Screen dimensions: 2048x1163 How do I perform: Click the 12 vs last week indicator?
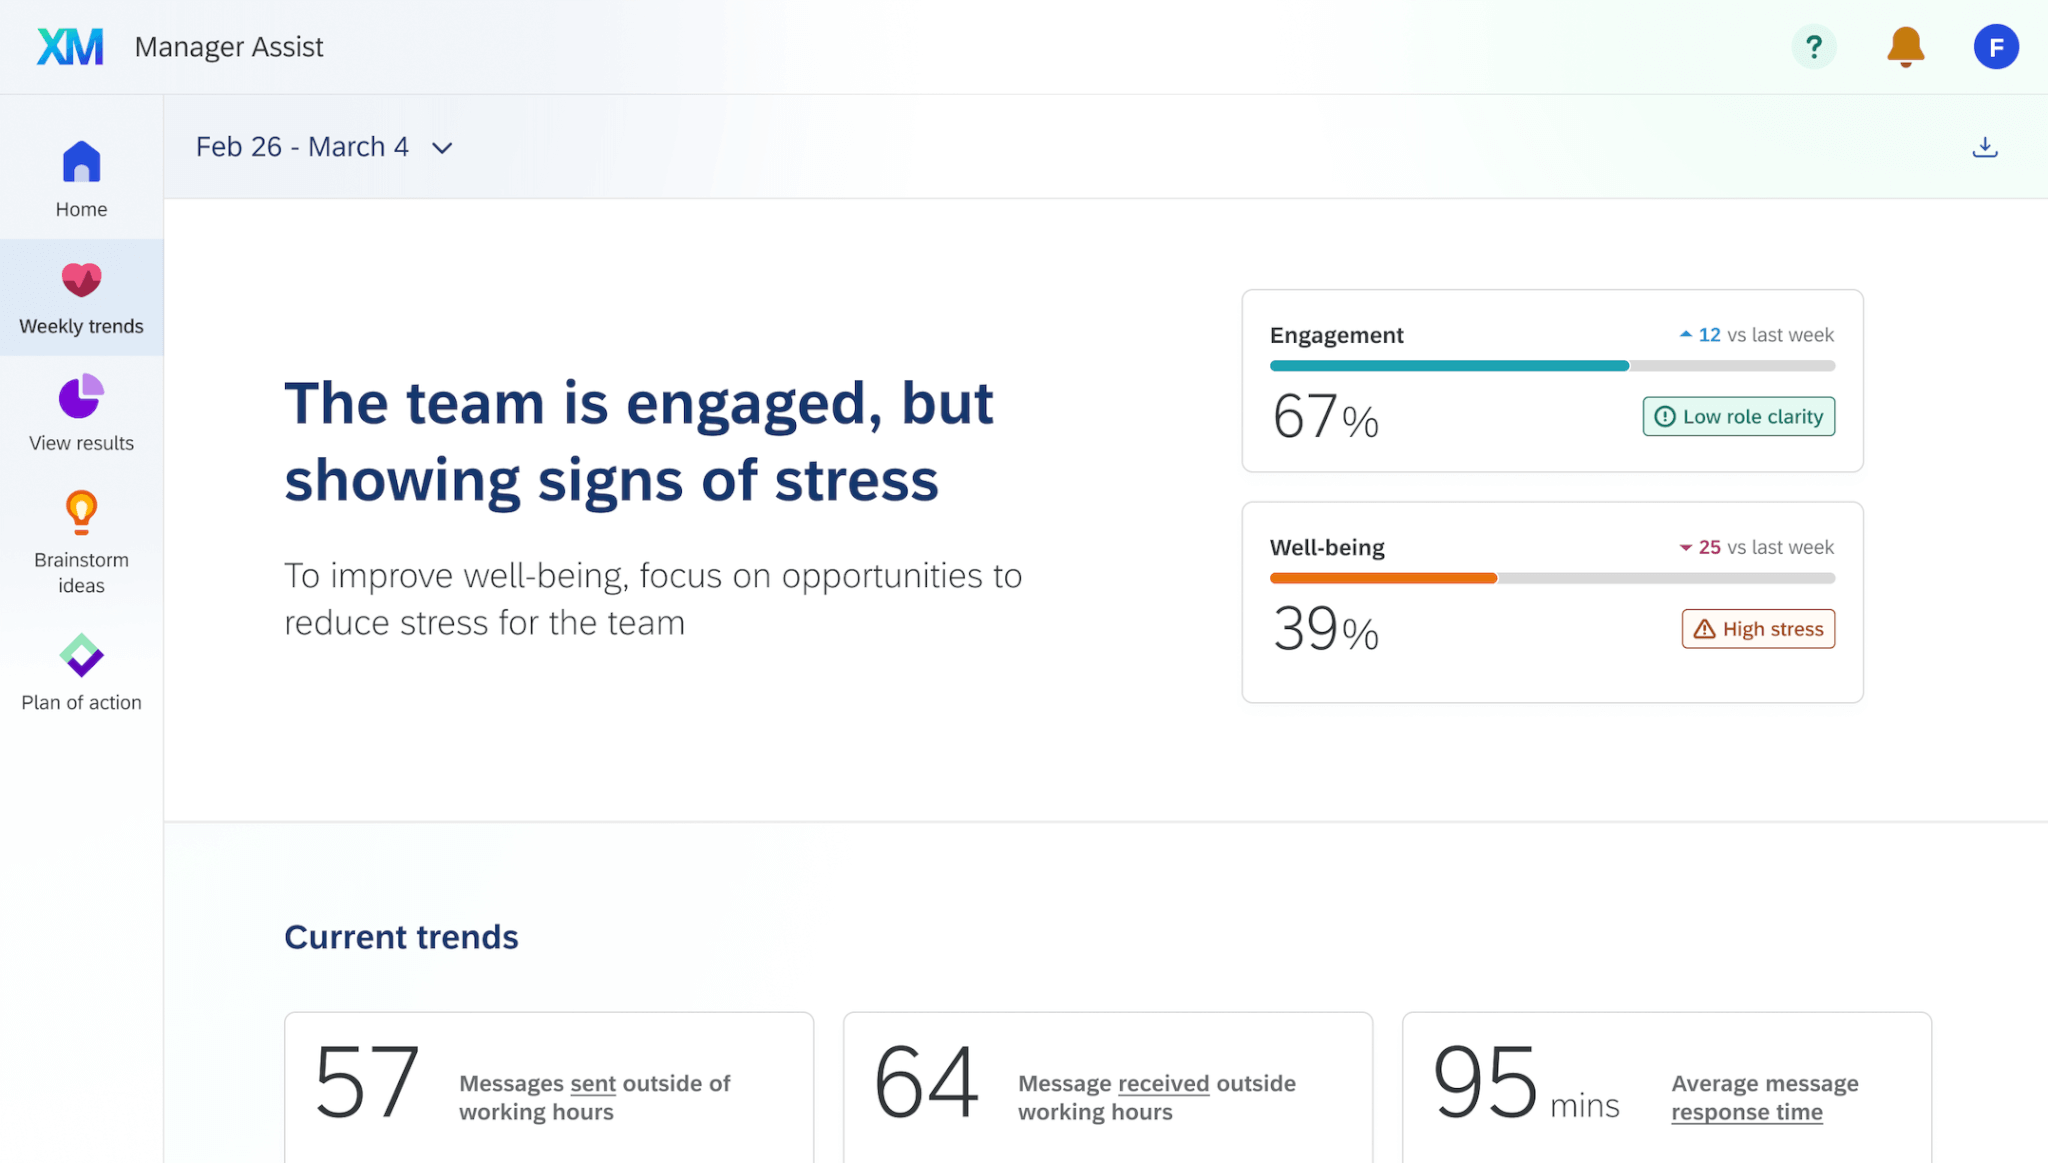(x=1756, y=335)
